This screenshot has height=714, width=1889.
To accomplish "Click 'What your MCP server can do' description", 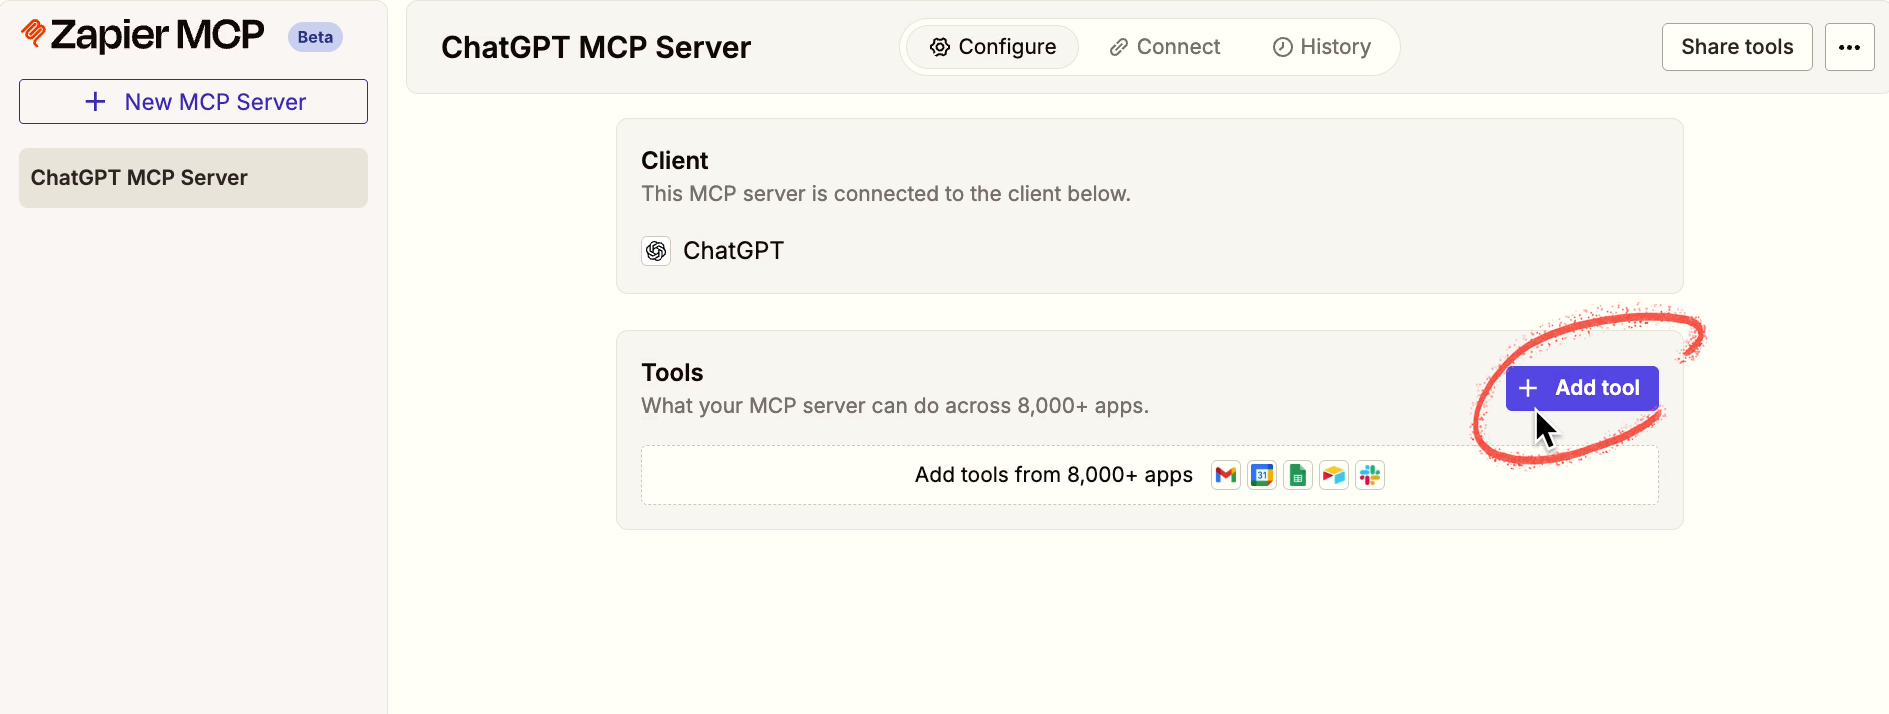I will [x=895, y=406].
